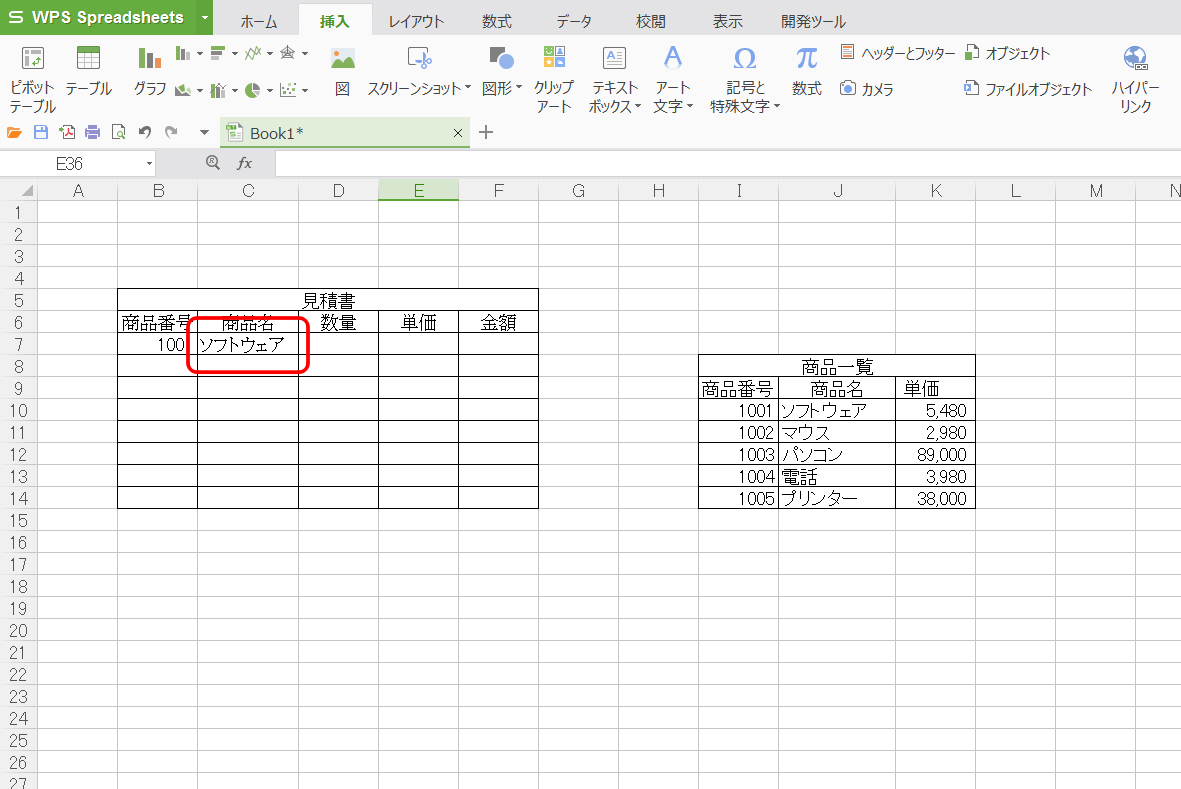Insert a pivot table

click(32, 78)
